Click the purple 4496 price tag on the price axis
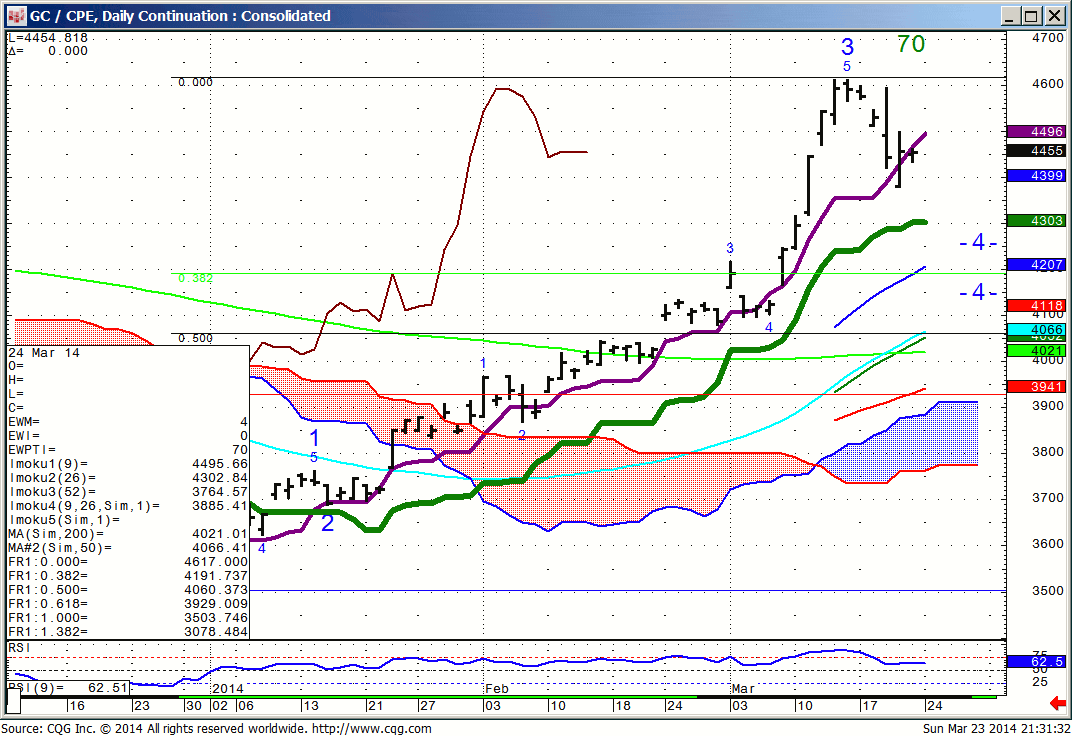 [x=1036, y=132]
